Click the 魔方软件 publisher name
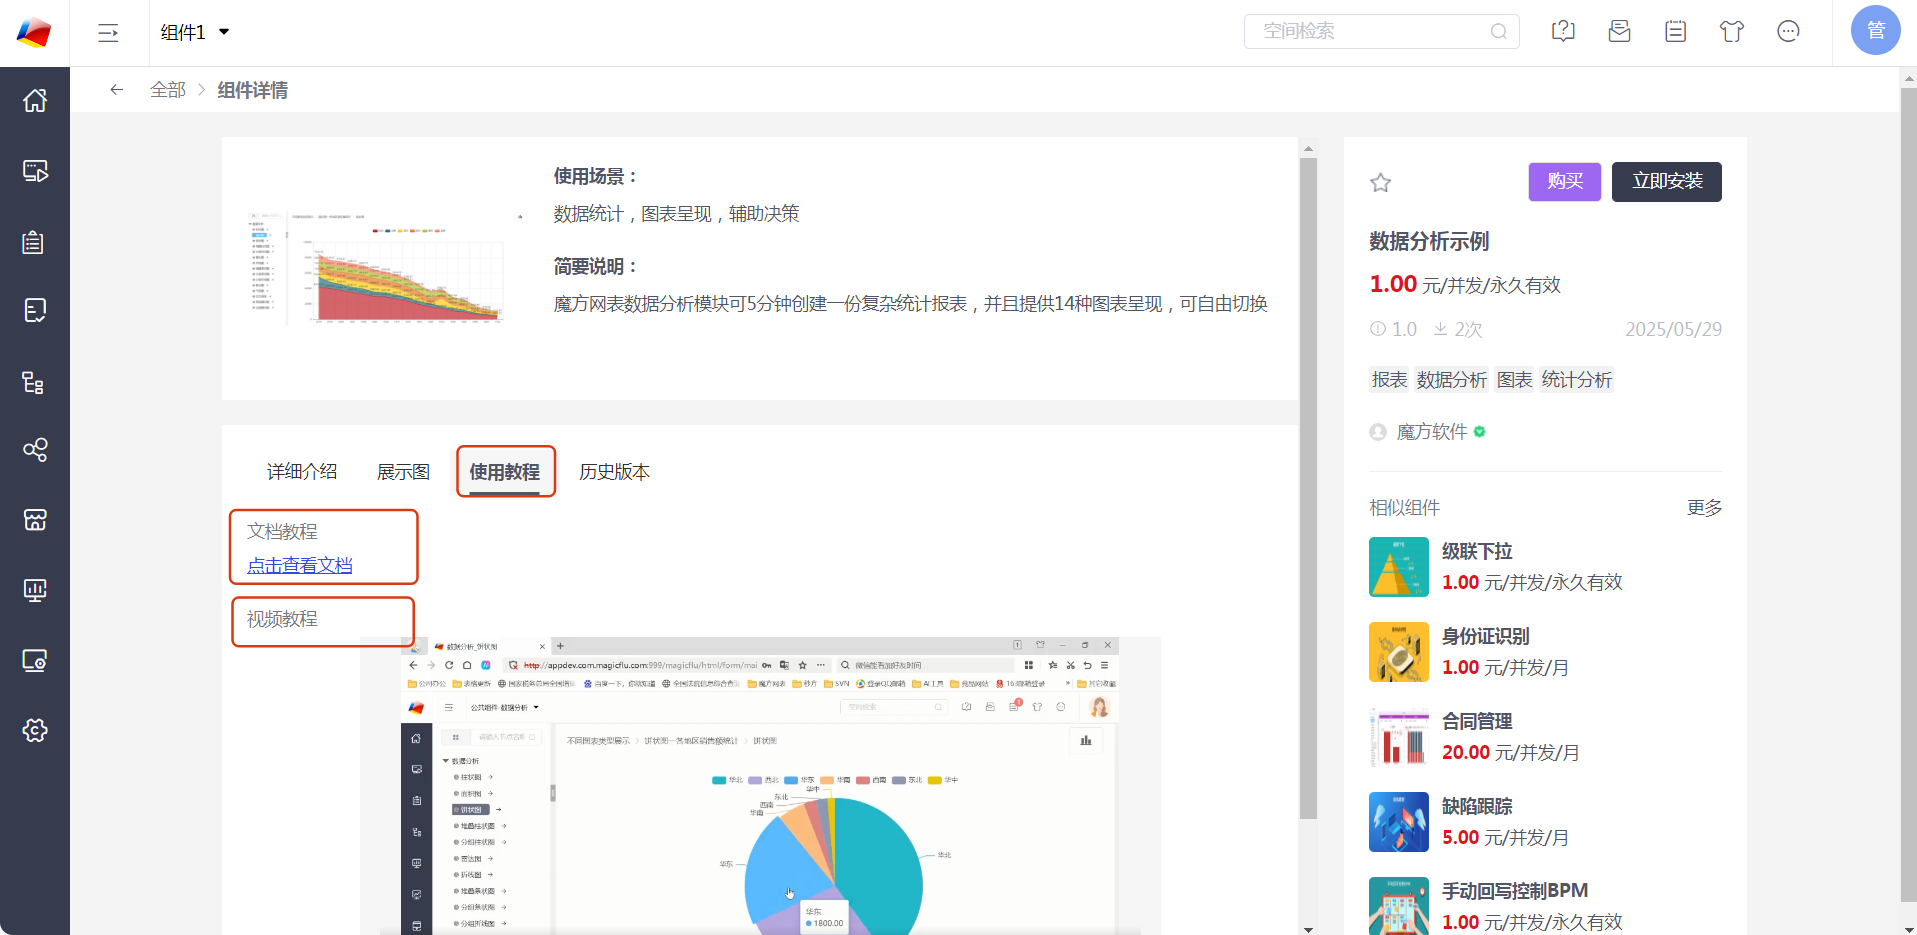 [x=1432, y=432]
